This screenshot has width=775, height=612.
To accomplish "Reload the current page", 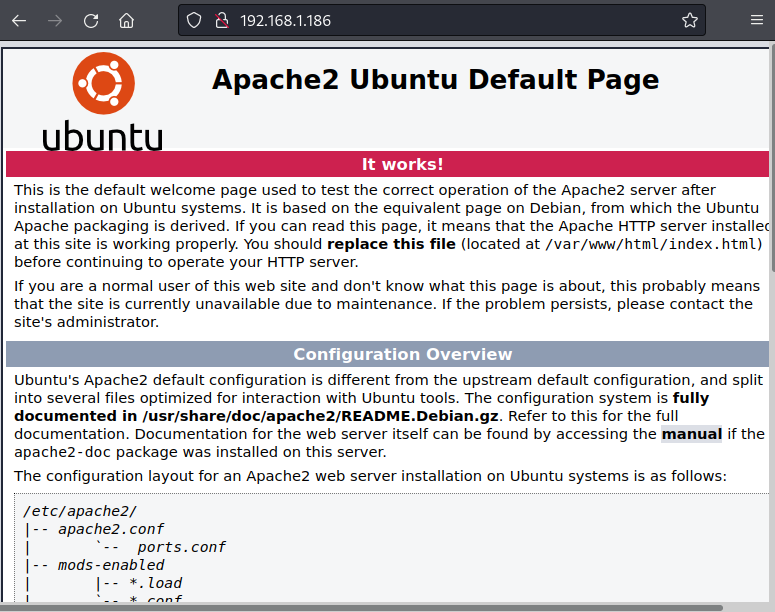I will coord(91,21).
